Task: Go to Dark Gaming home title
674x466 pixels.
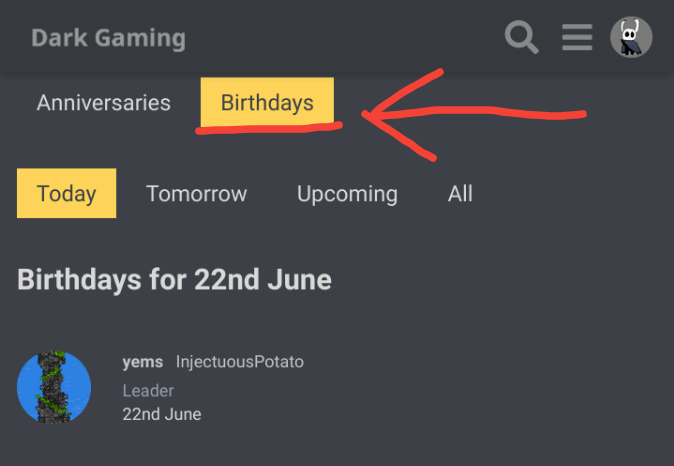Action: click(108, 38)
